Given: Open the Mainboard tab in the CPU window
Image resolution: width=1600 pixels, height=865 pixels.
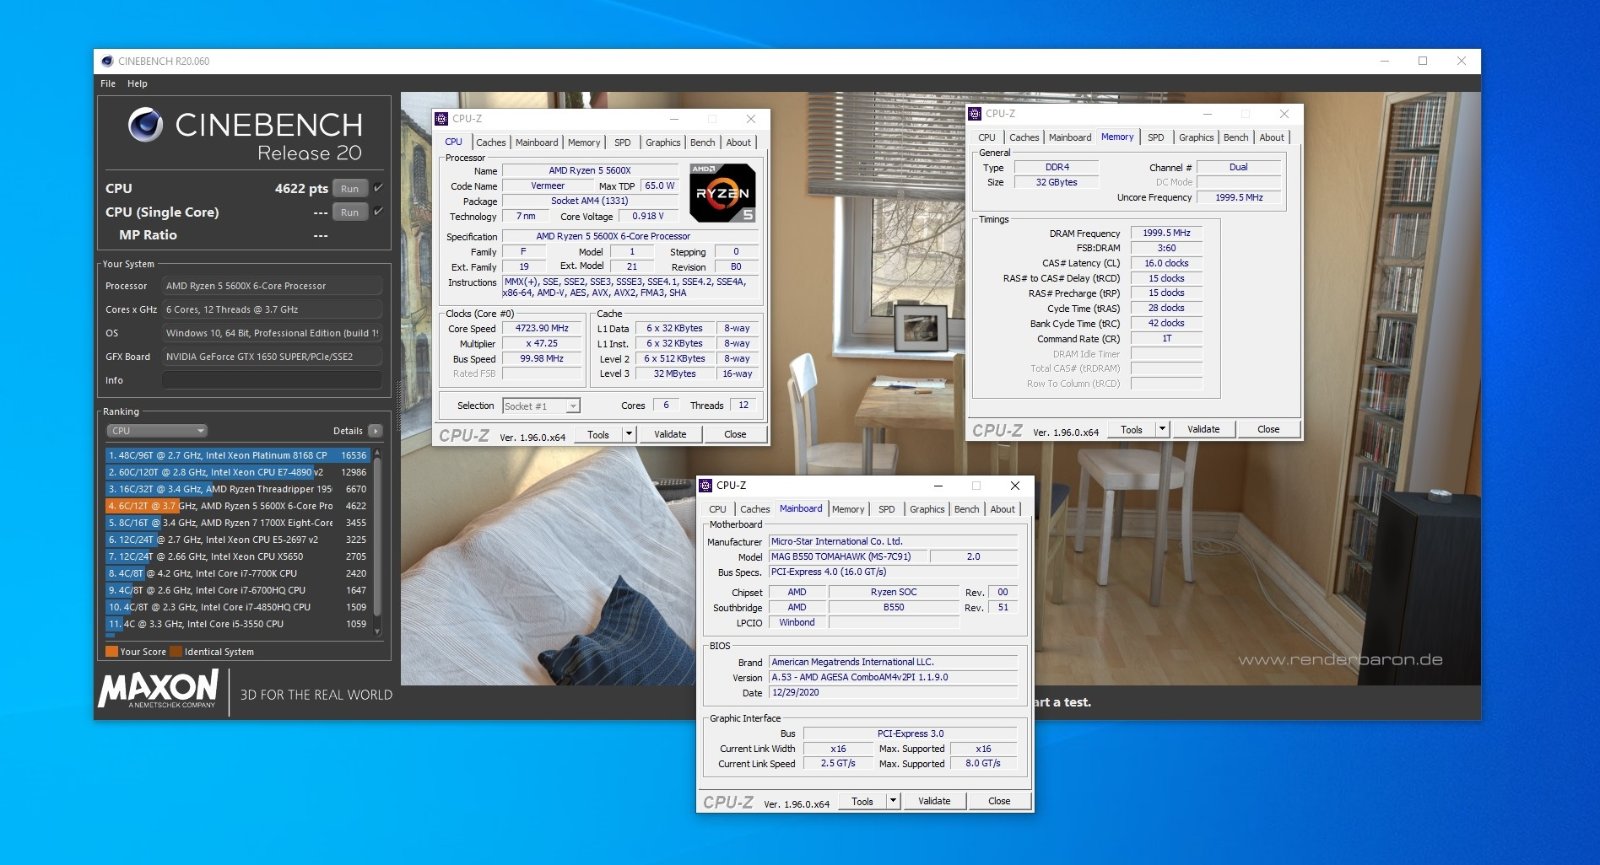Looking at the screenshot, I should click(537, 143).
